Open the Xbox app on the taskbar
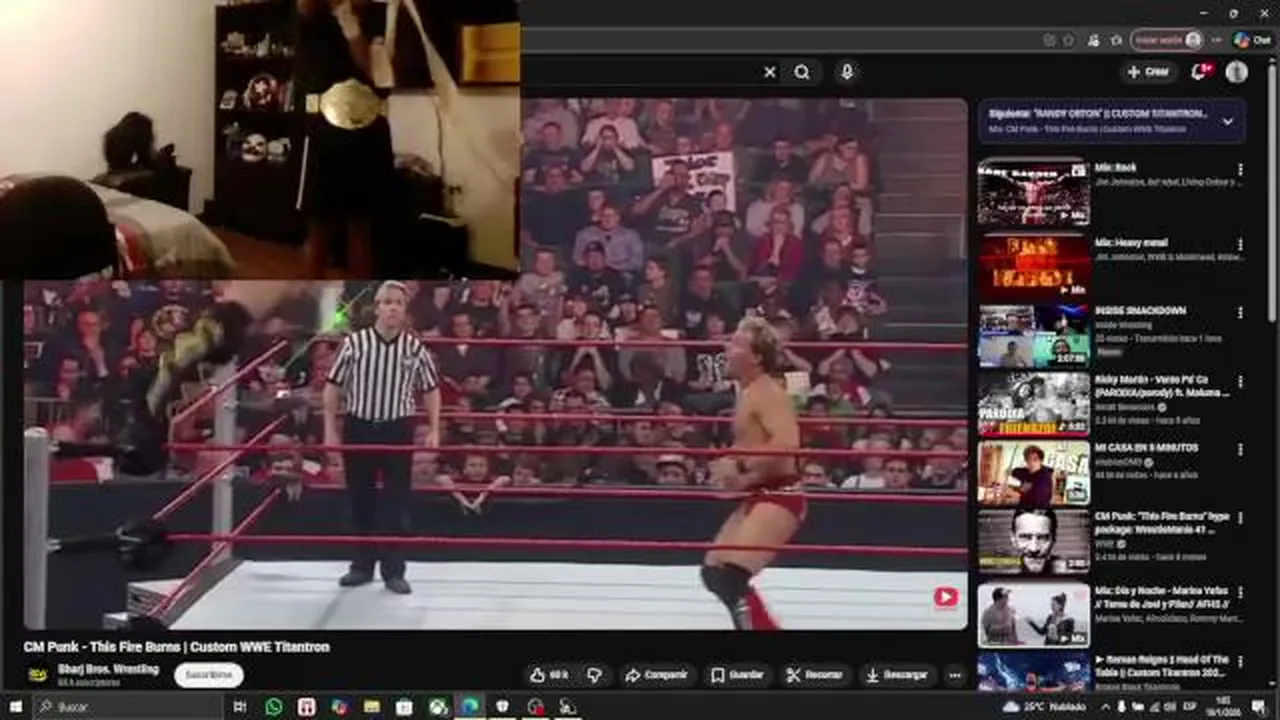1280x720 pixels. 438,706
